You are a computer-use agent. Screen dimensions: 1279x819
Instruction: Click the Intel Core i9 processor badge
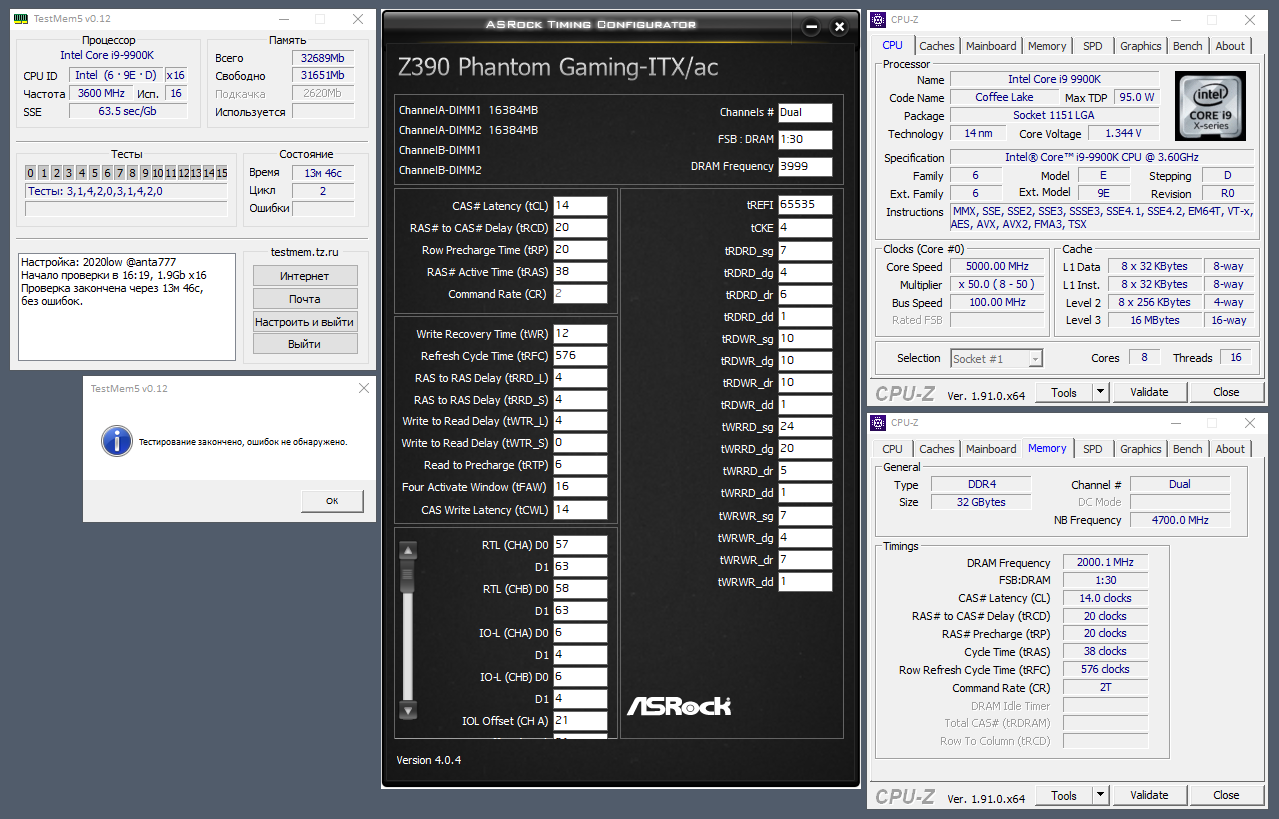coord(1210,105)
